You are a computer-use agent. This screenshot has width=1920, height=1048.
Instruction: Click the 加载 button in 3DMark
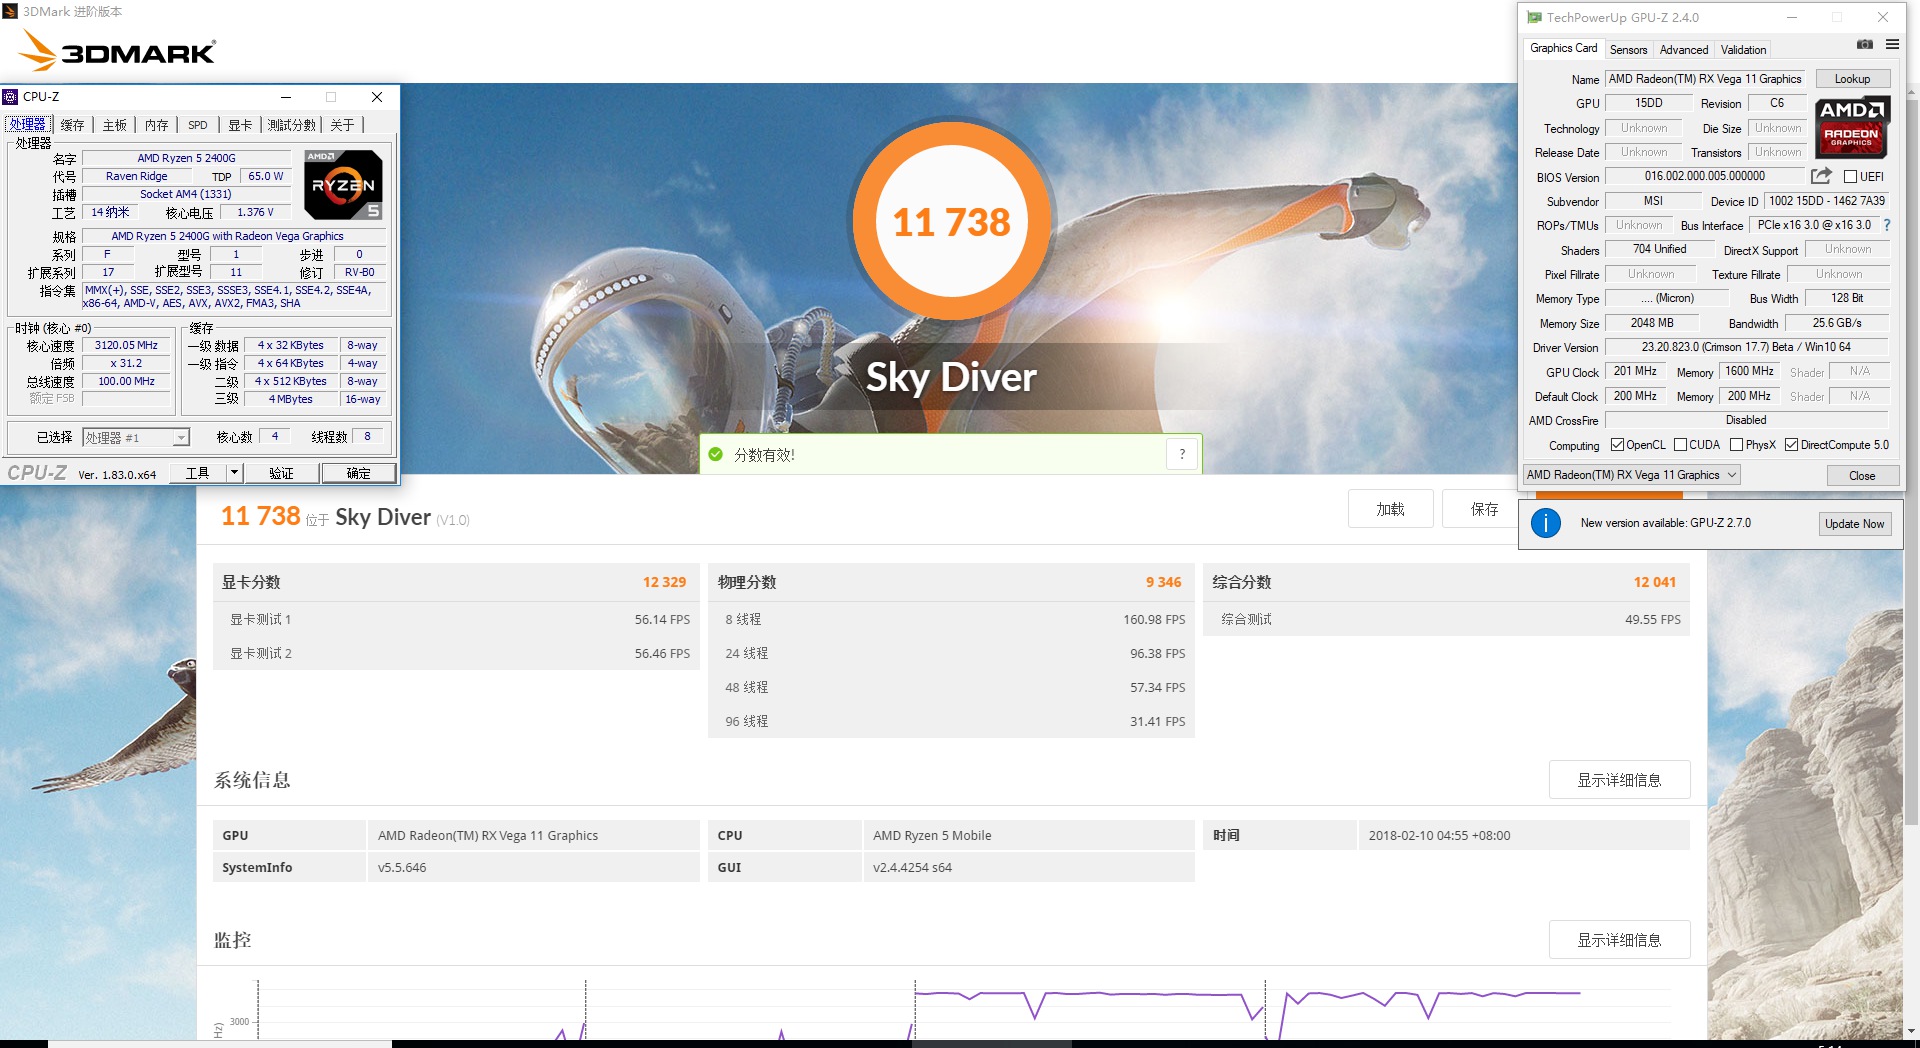click(x=1390, y=509)
